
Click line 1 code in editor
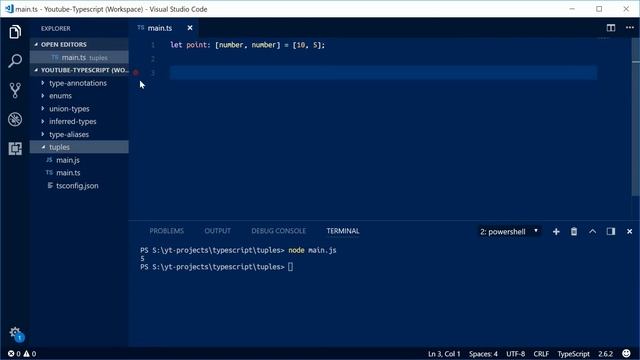click(247, 45)
